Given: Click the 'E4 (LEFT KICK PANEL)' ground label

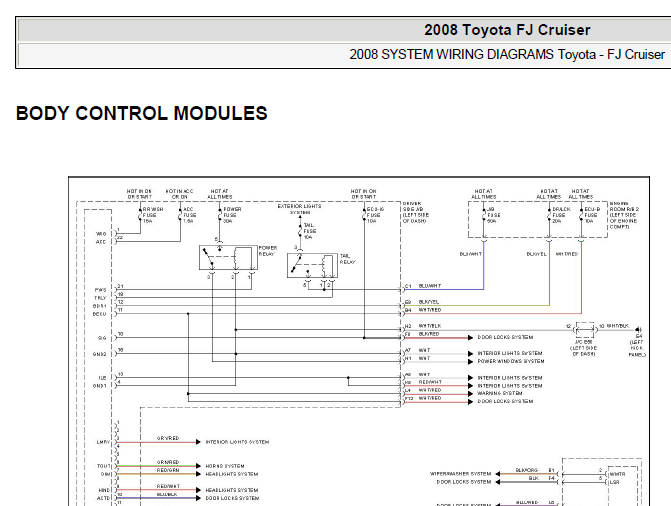Looking at the screenshot, I should point(637,346).
